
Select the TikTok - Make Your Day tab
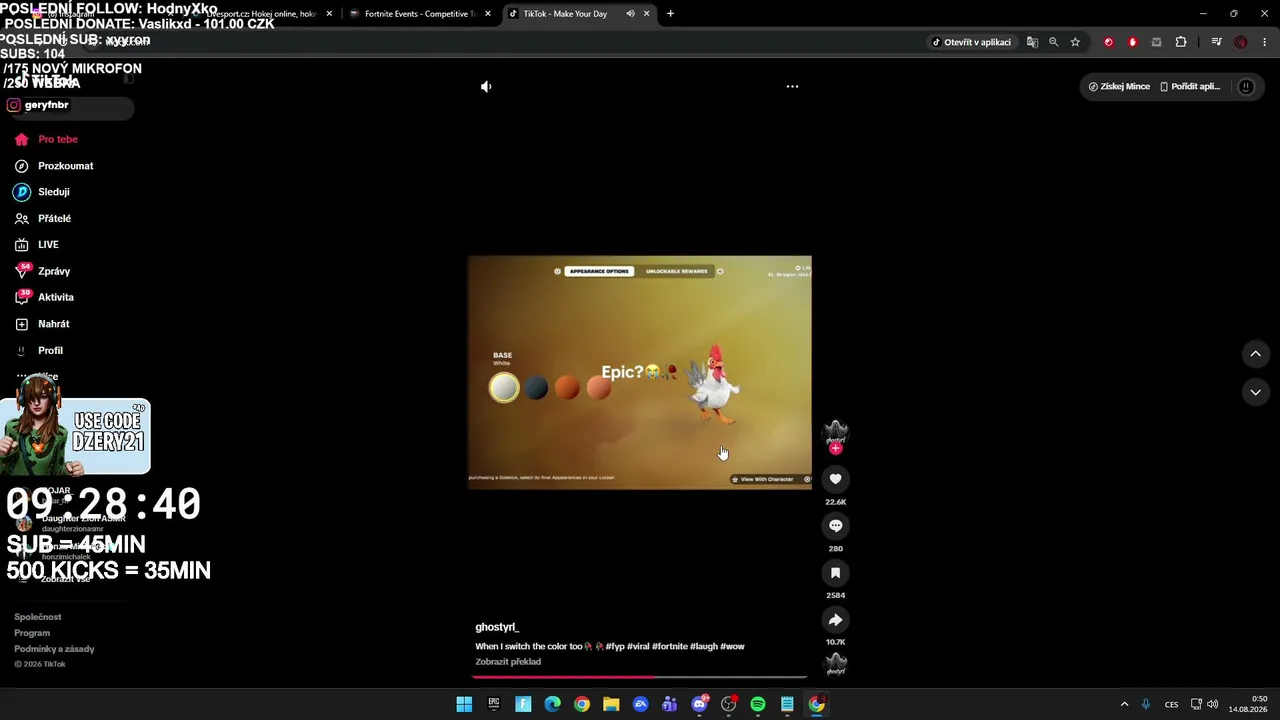[x=565, y=14]
